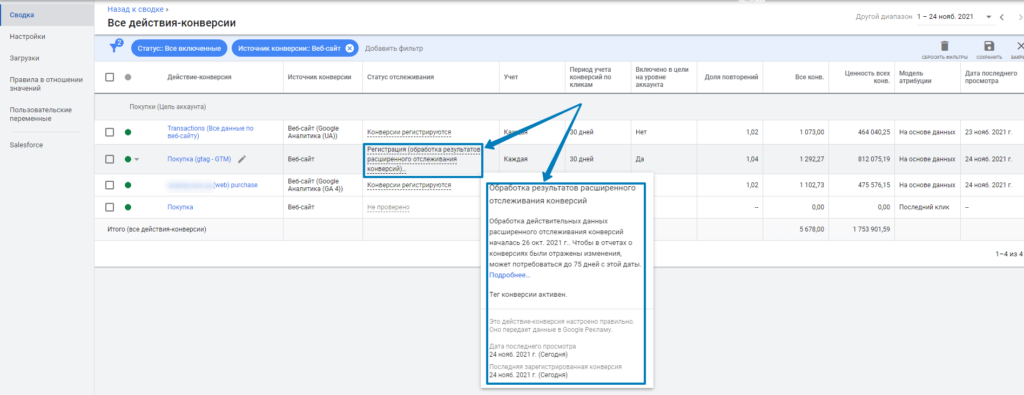Click Конверсии регистрируются status in Transactions row
Screen dimensions: 1024x395
(x=409, y=133)
